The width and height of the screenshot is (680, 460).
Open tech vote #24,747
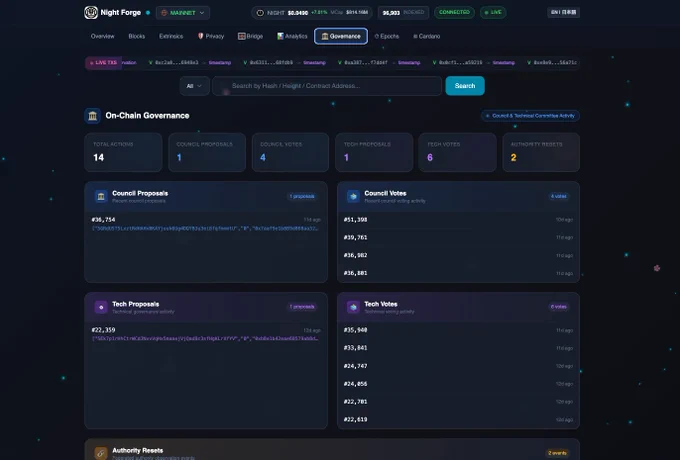[458, 366]
